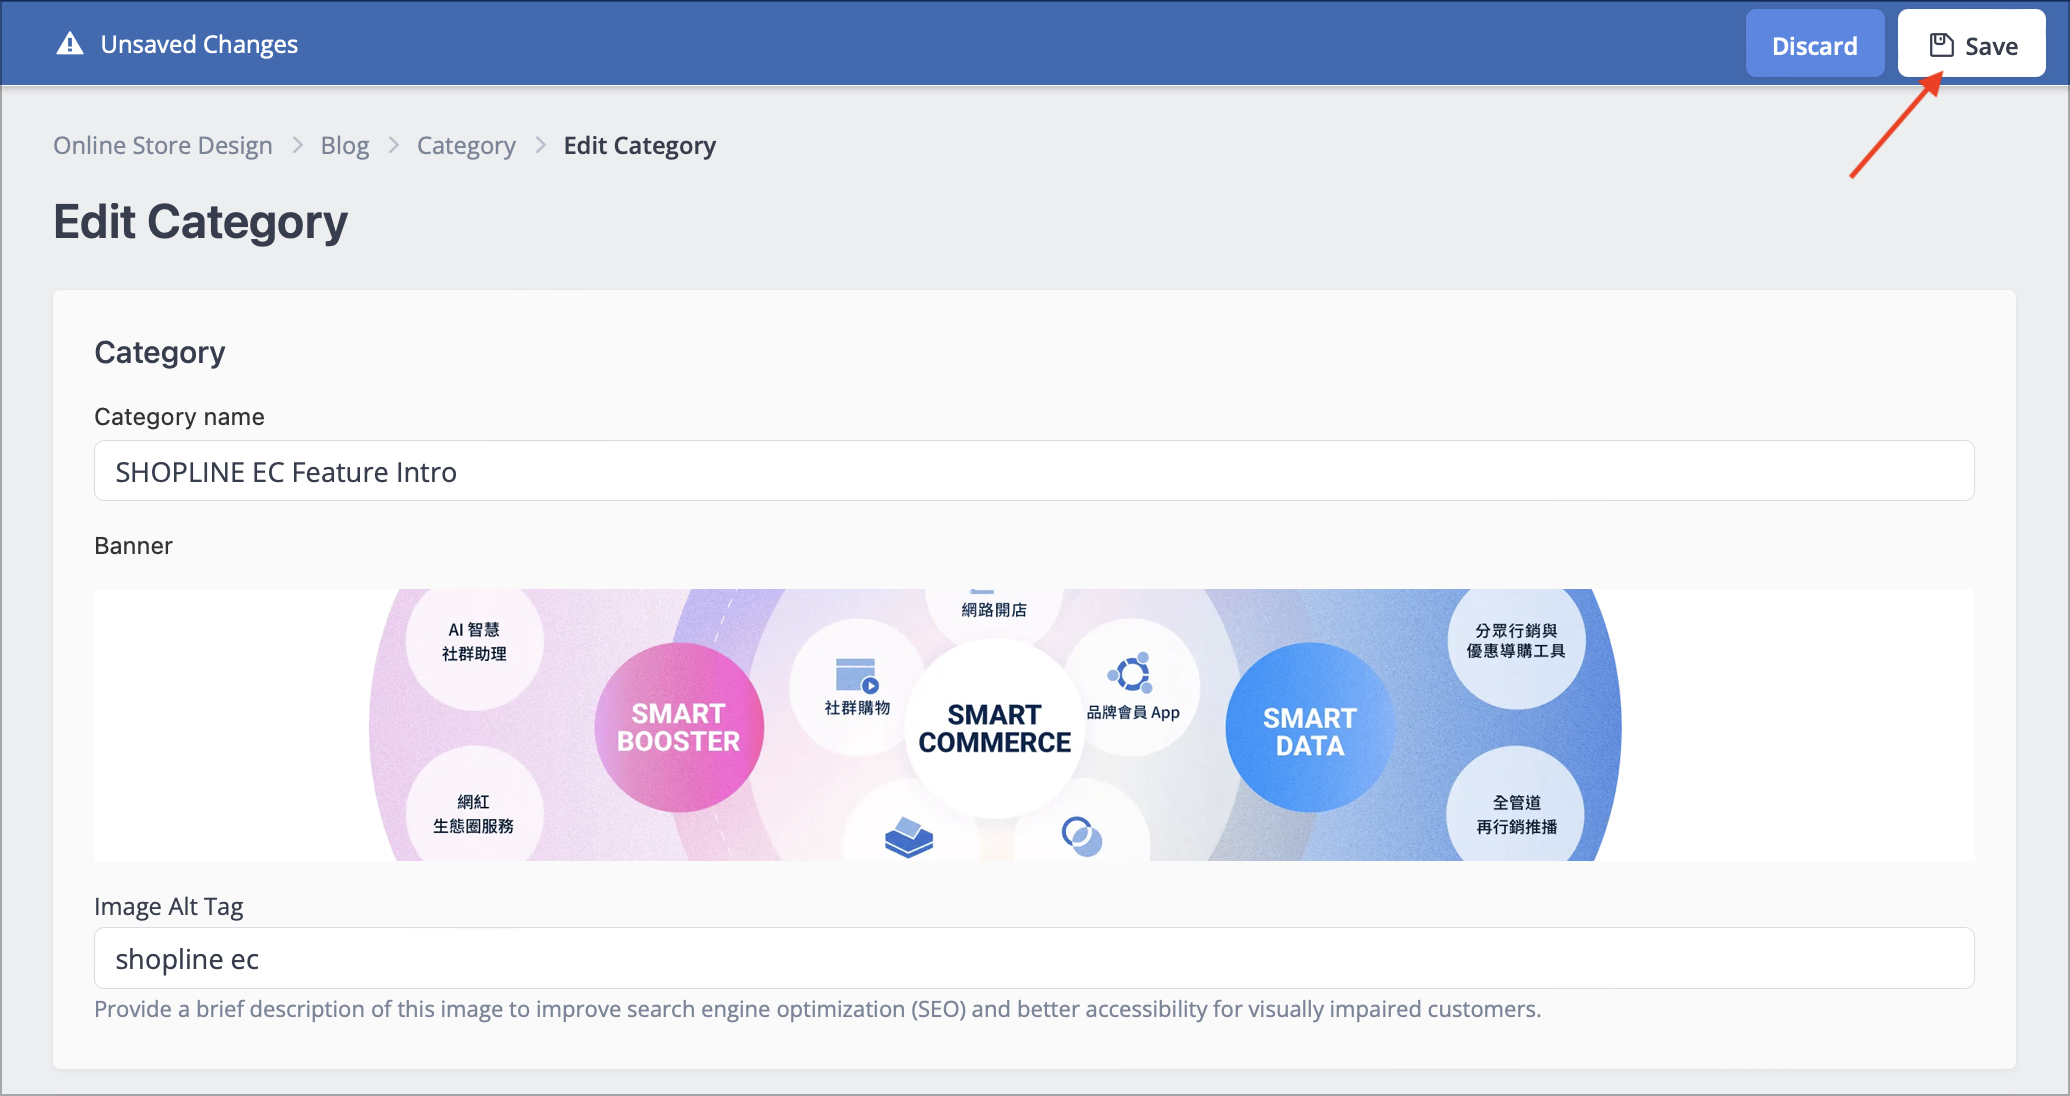
Task: Click the Image Alt Tag label
Action: coord(169,906)
